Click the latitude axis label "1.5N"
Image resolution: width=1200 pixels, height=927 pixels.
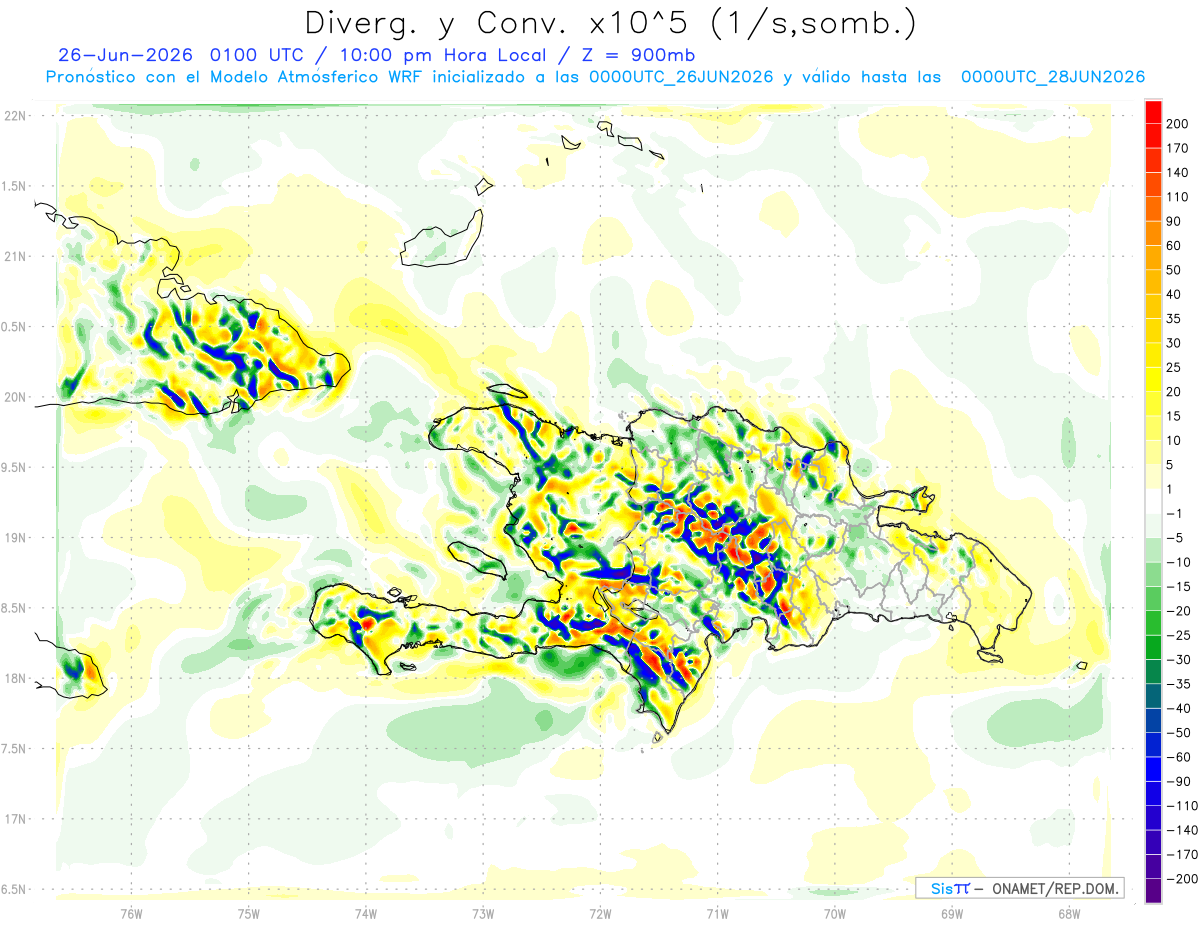pyautogui.click(x=15, y=186)
